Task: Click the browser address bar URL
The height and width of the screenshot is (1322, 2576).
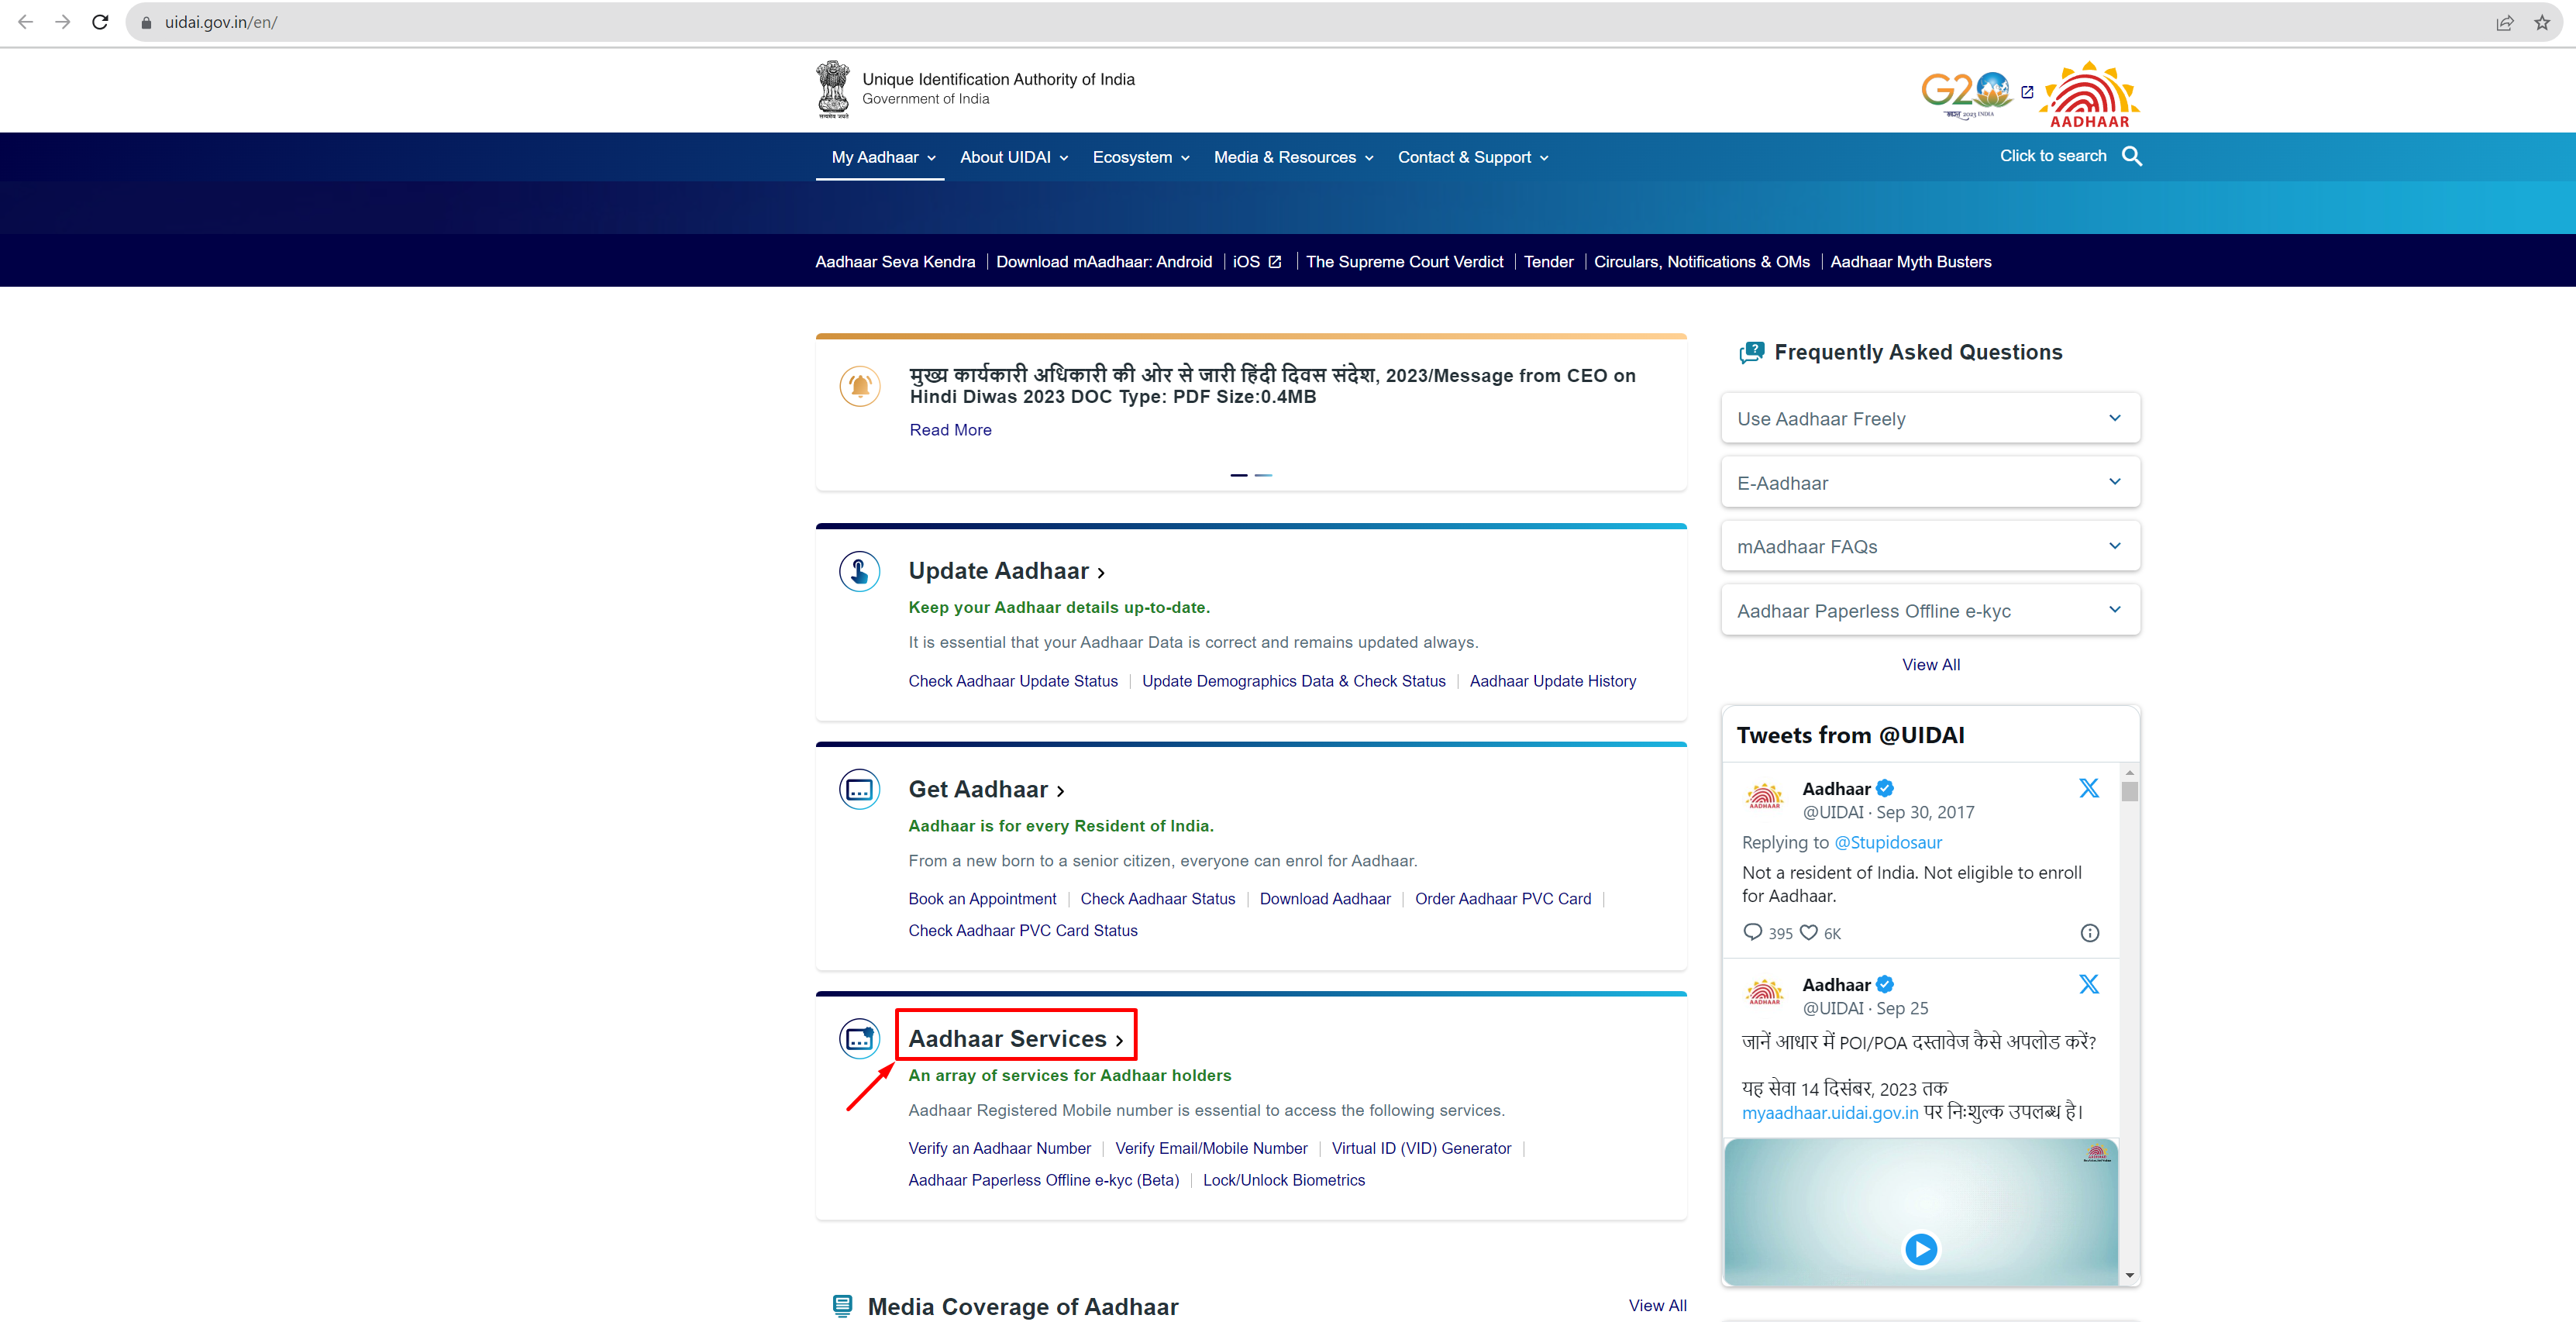Action: pyautogui.click(x=221, y=22)
